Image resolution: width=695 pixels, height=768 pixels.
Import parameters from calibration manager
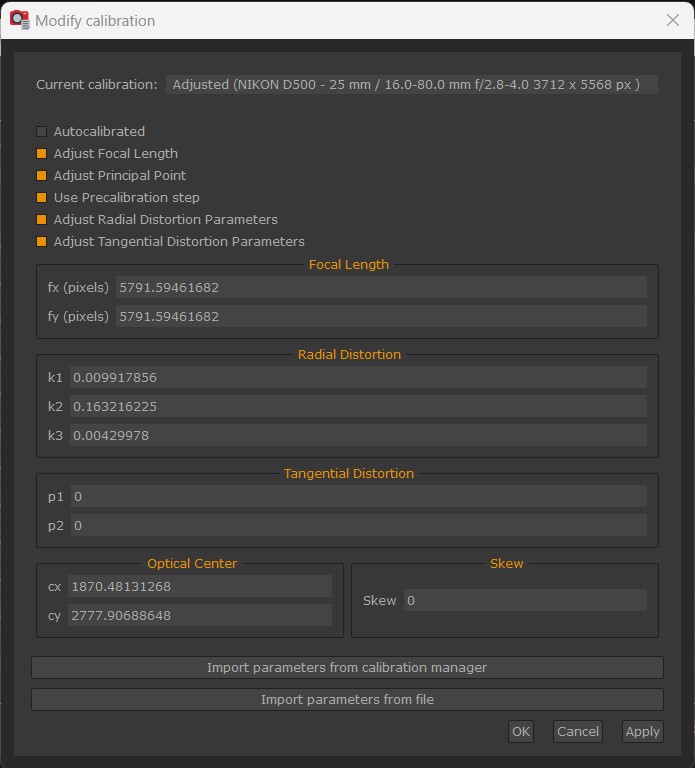[x=347, y=668]
